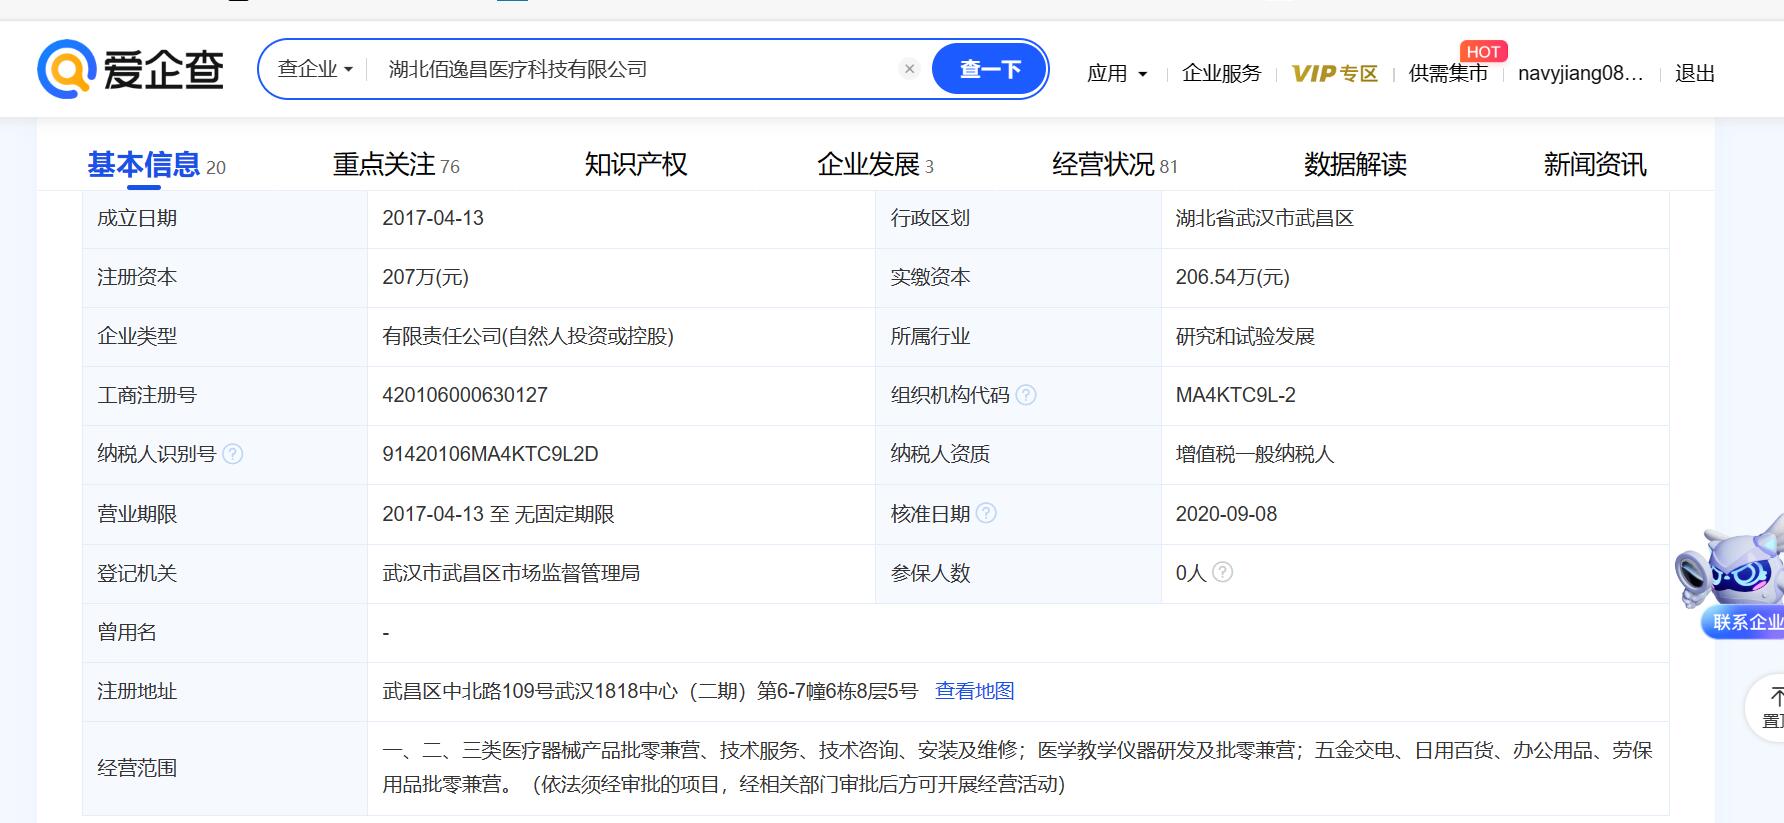Open the 查看地图 link
1784x823 pixels.
[x=974, y=691]
